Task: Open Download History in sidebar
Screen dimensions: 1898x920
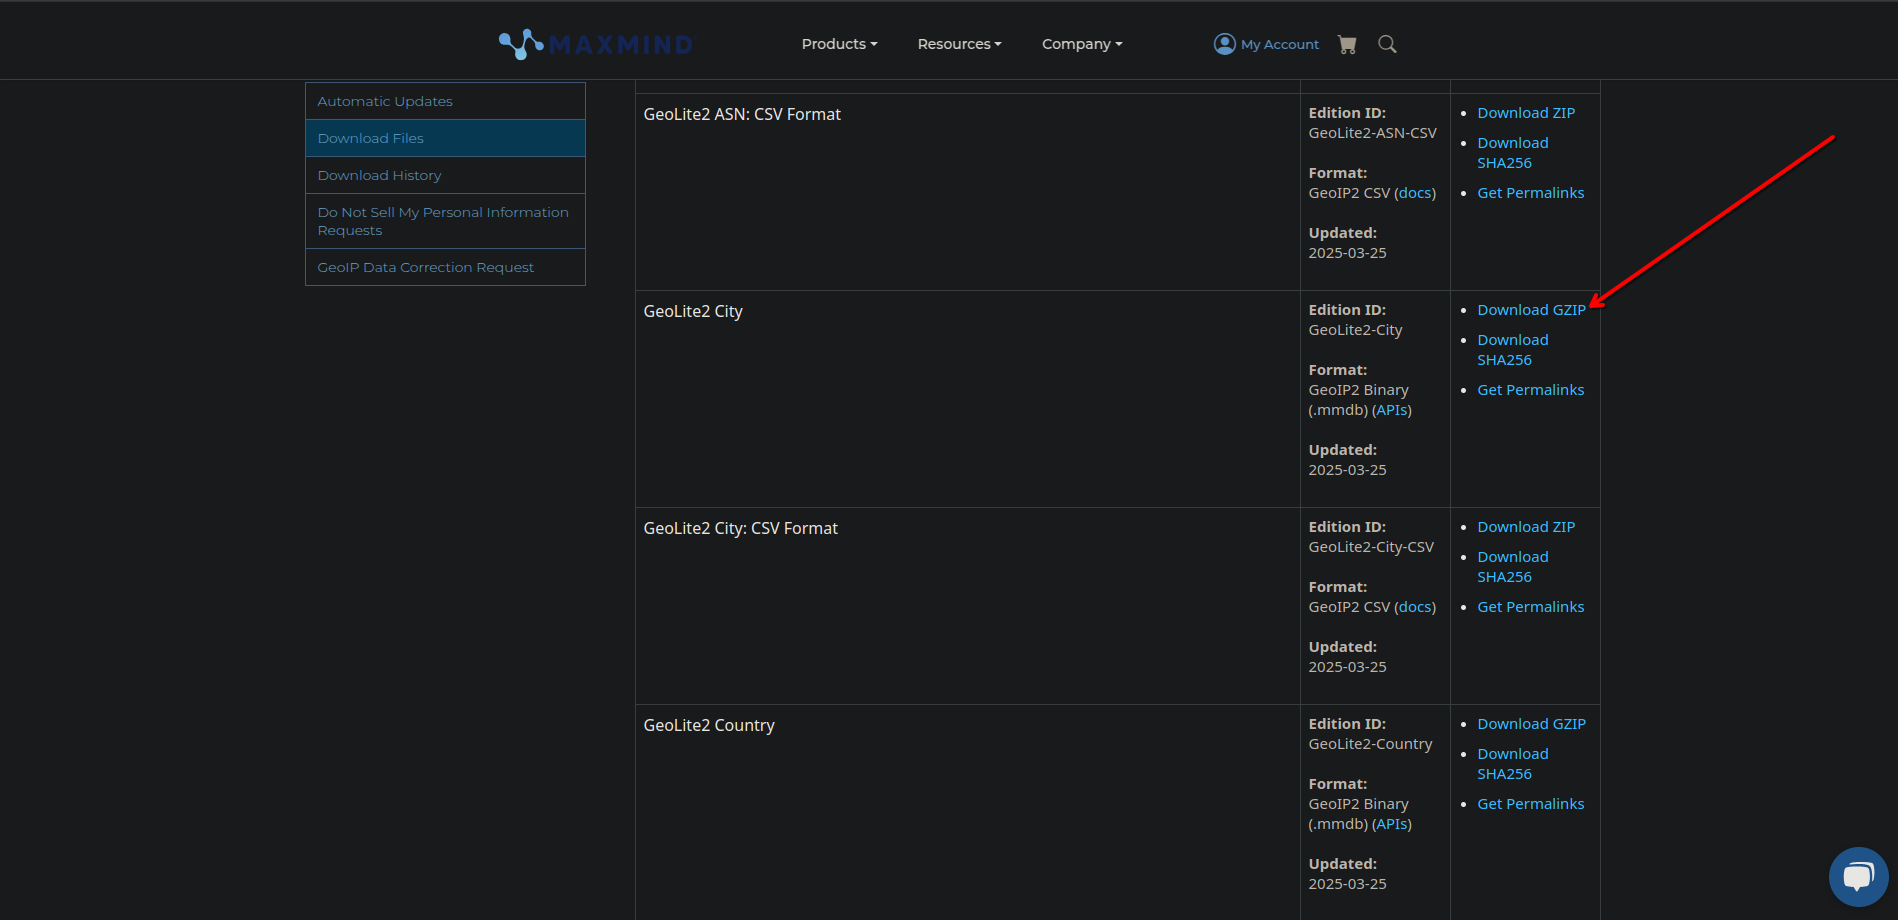Action: click(445, 175)
